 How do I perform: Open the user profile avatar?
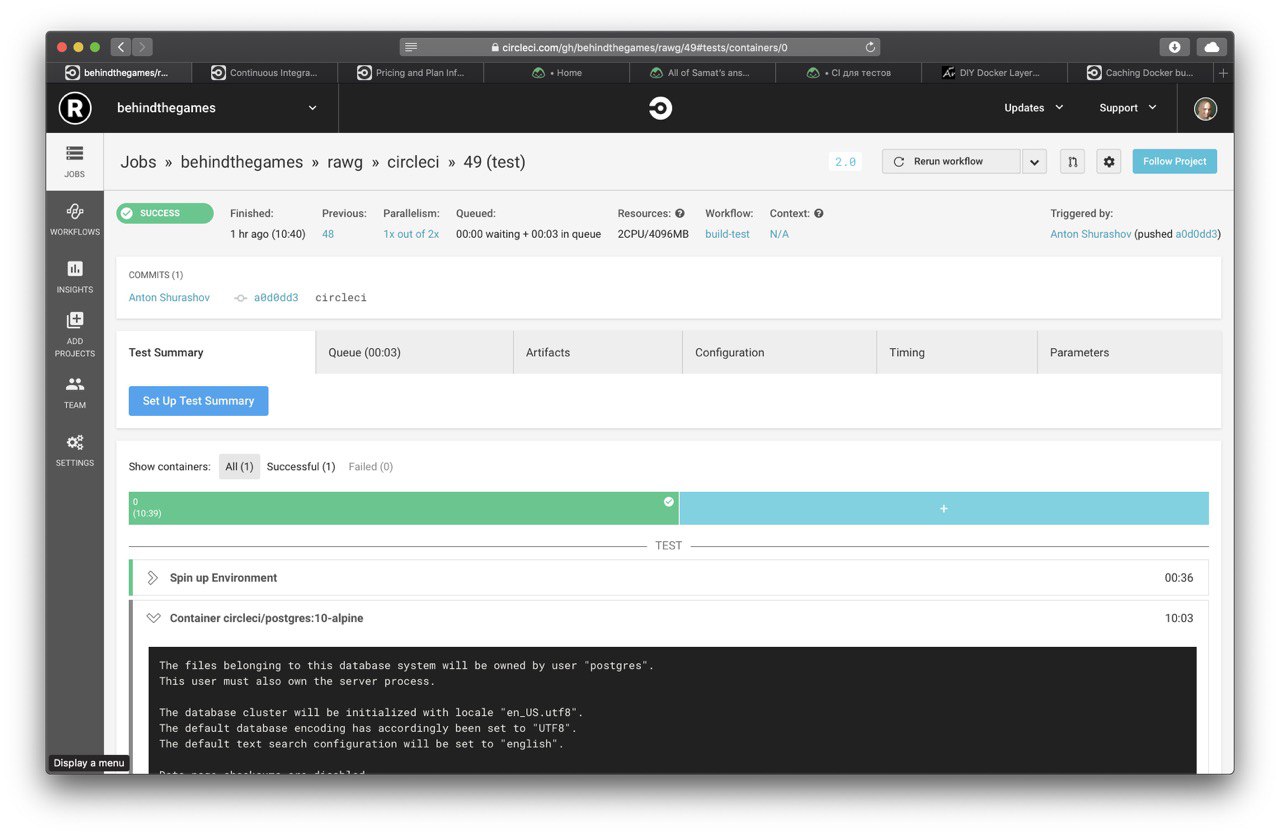tap(1205, 108)
